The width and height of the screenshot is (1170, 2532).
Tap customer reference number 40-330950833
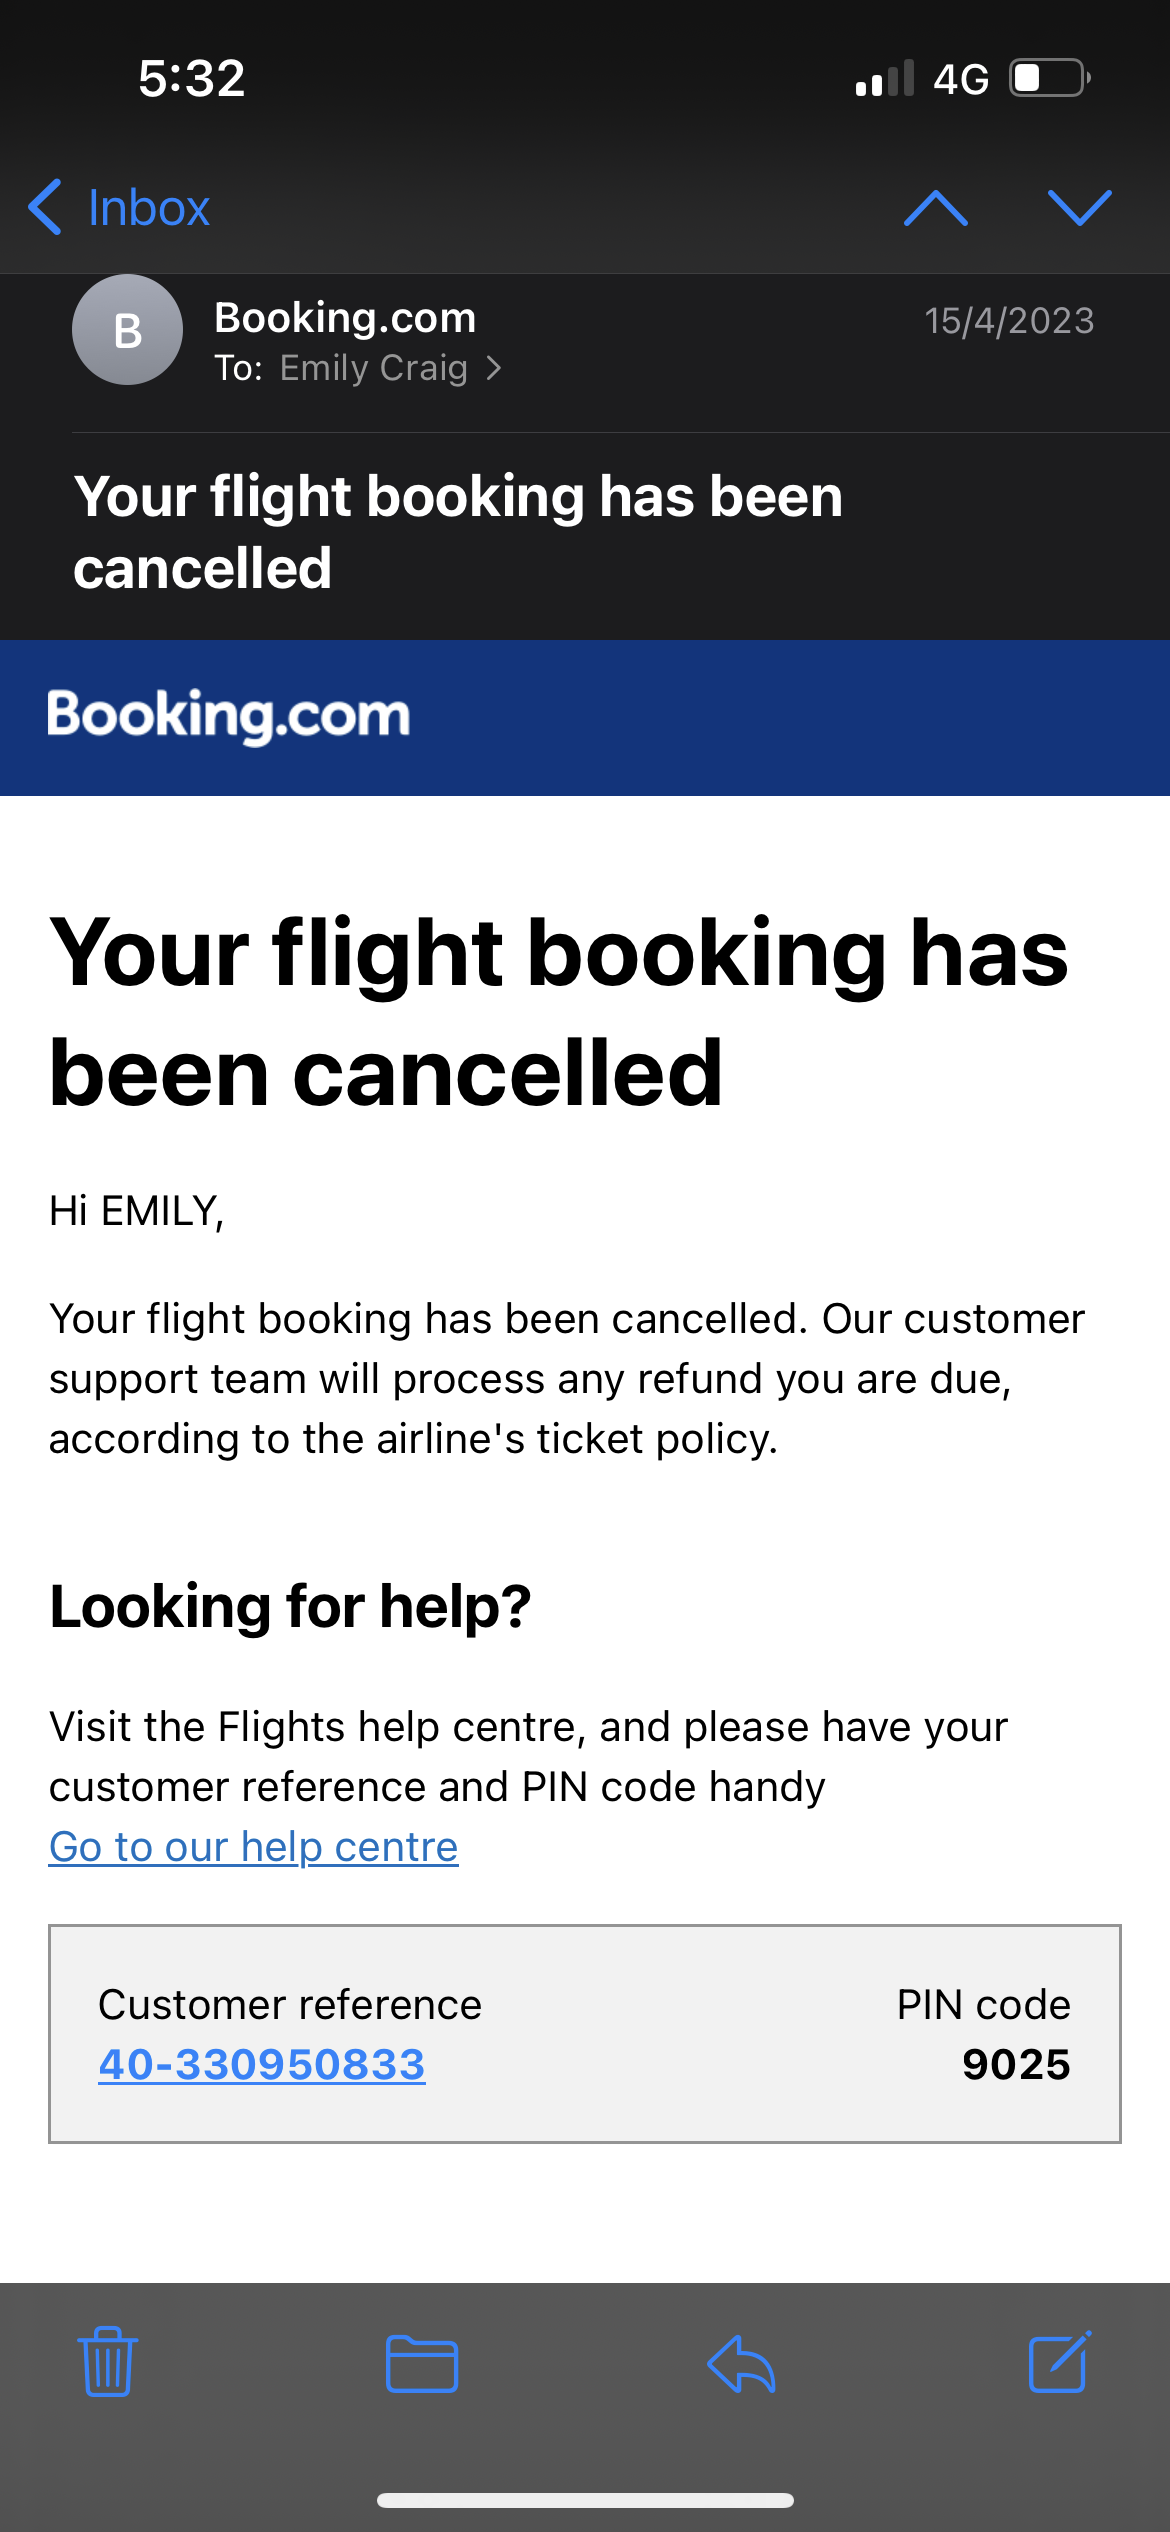(x=262, y=2064)
